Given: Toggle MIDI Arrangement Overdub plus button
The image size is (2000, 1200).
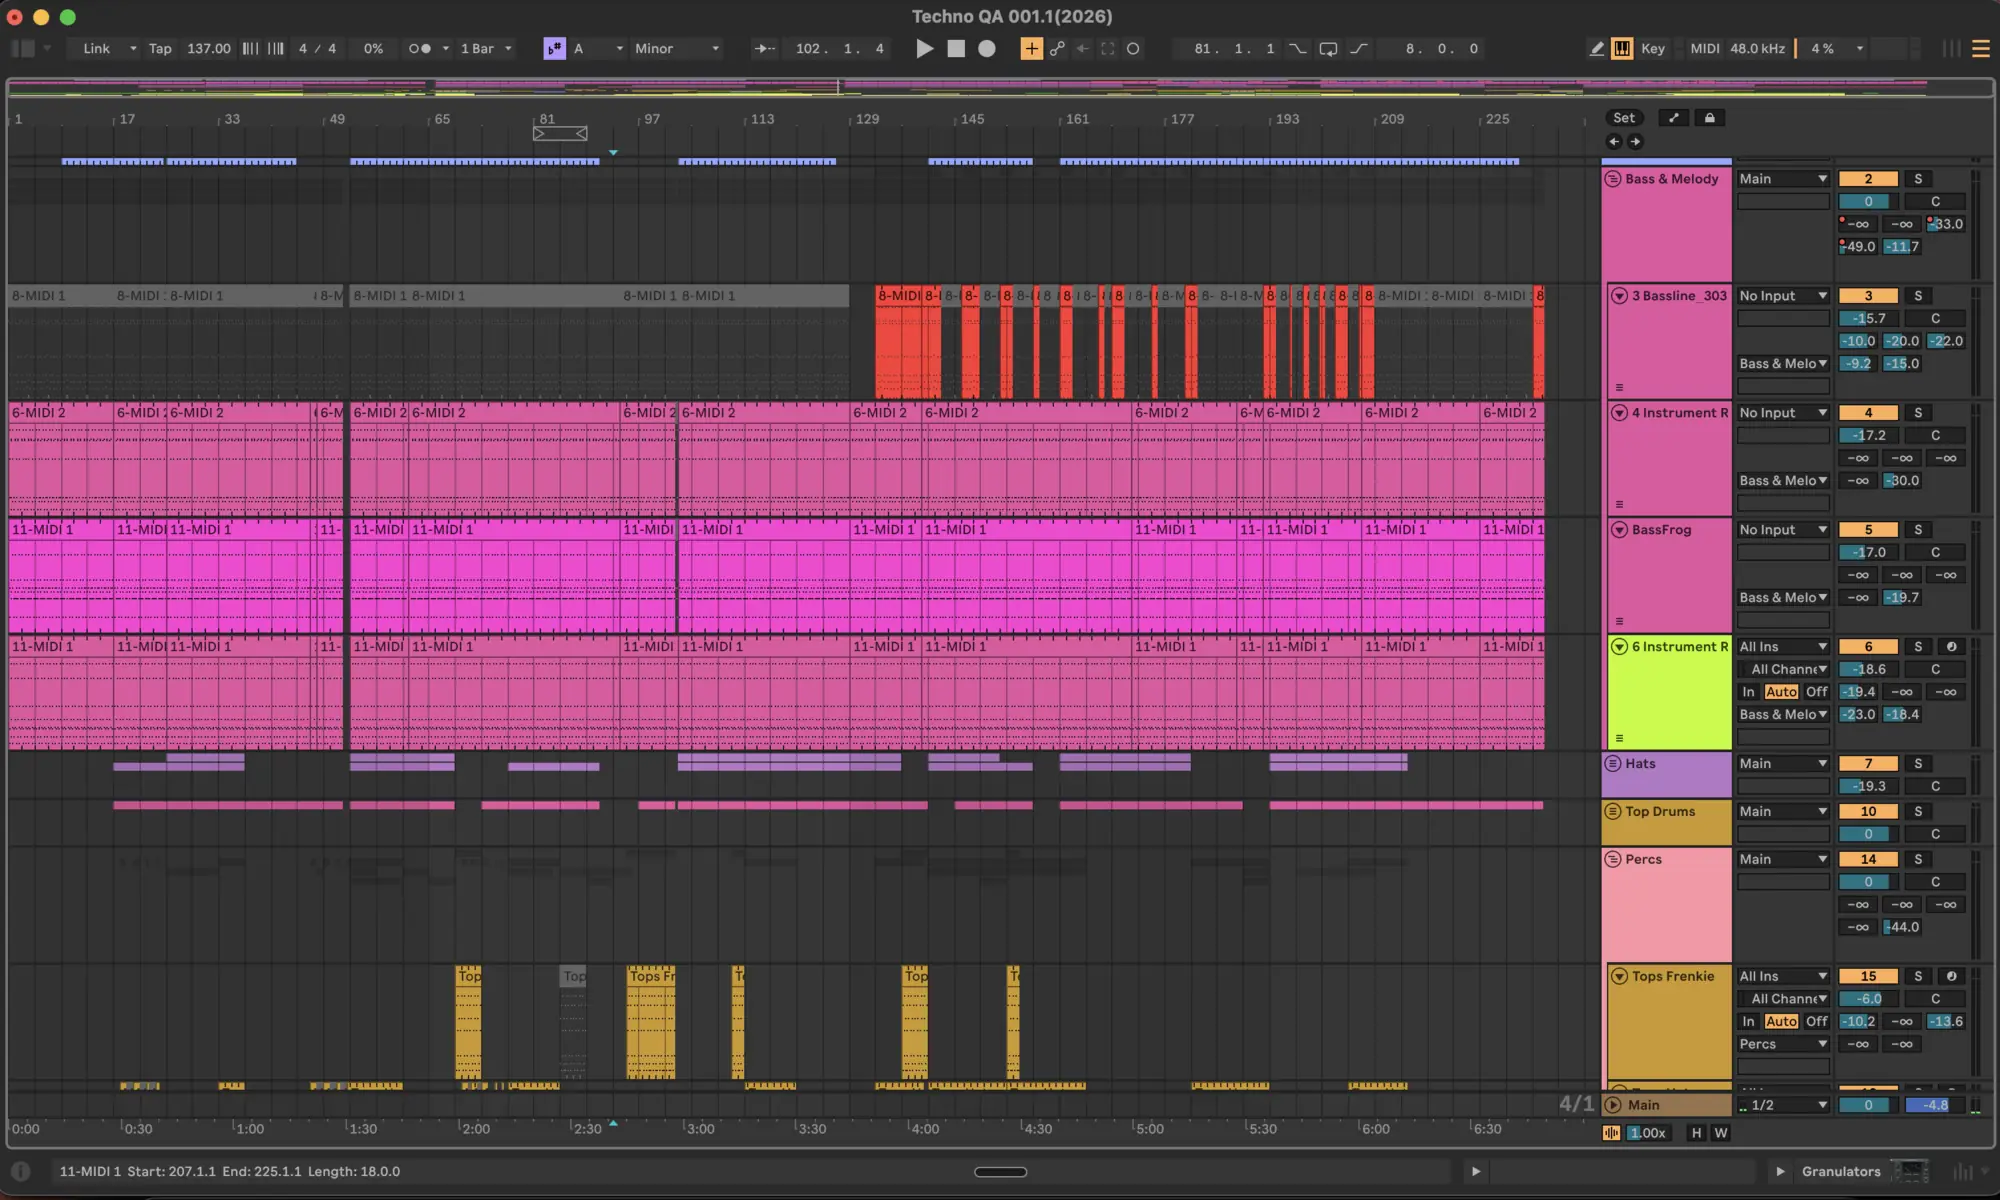Looking at the screenshot, I should [1031, 48].
